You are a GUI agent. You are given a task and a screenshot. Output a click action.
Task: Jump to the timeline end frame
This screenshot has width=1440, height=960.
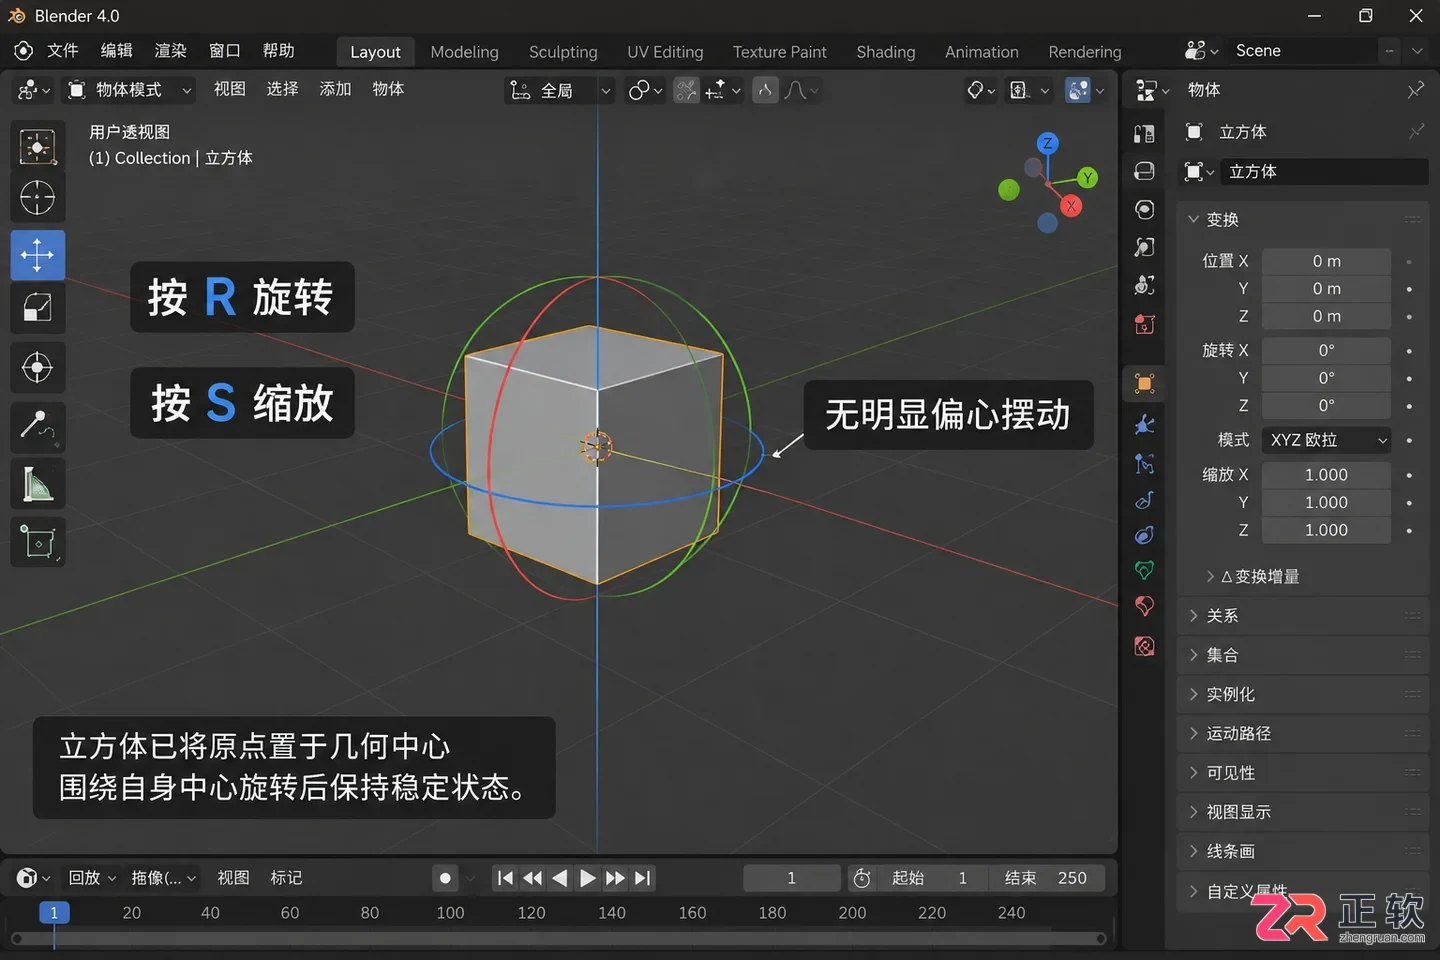[x=643, y=878]
